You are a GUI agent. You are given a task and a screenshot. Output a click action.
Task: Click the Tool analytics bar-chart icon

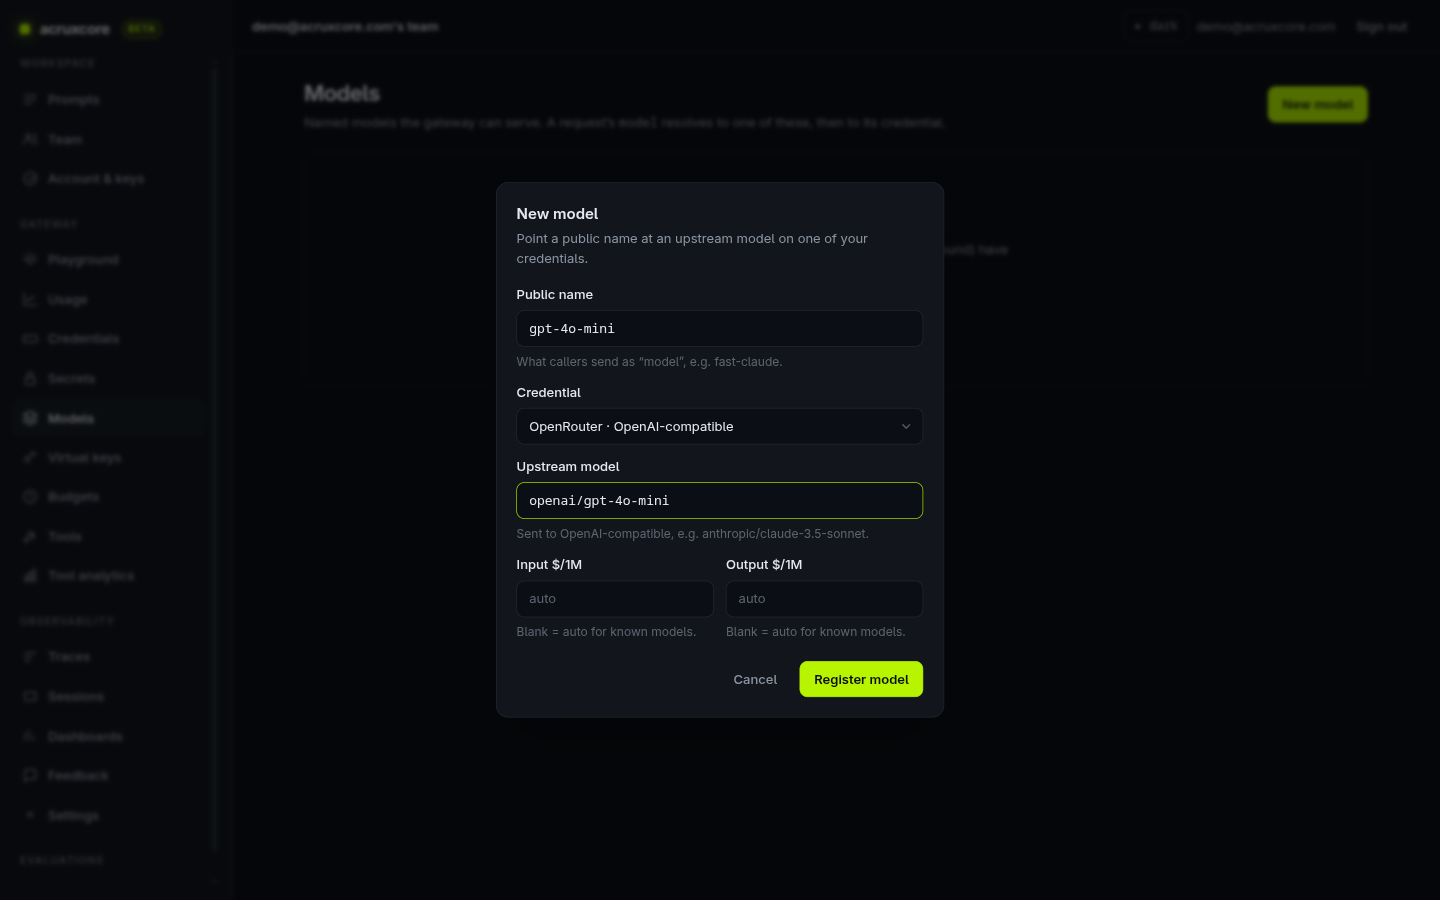[30, 576]
